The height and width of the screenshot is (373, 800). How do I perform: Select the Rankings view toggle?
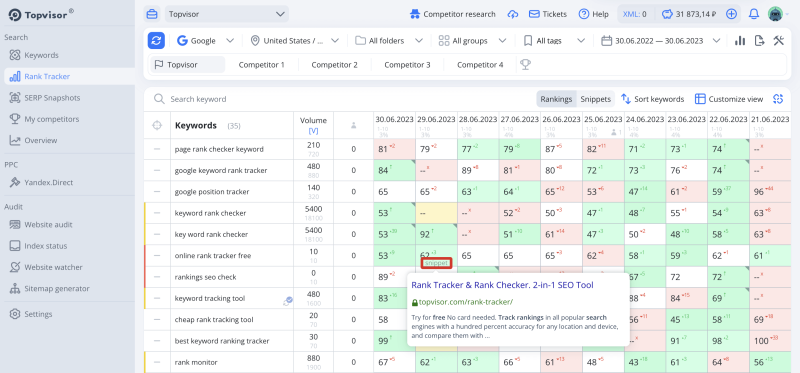click(556, 99)
